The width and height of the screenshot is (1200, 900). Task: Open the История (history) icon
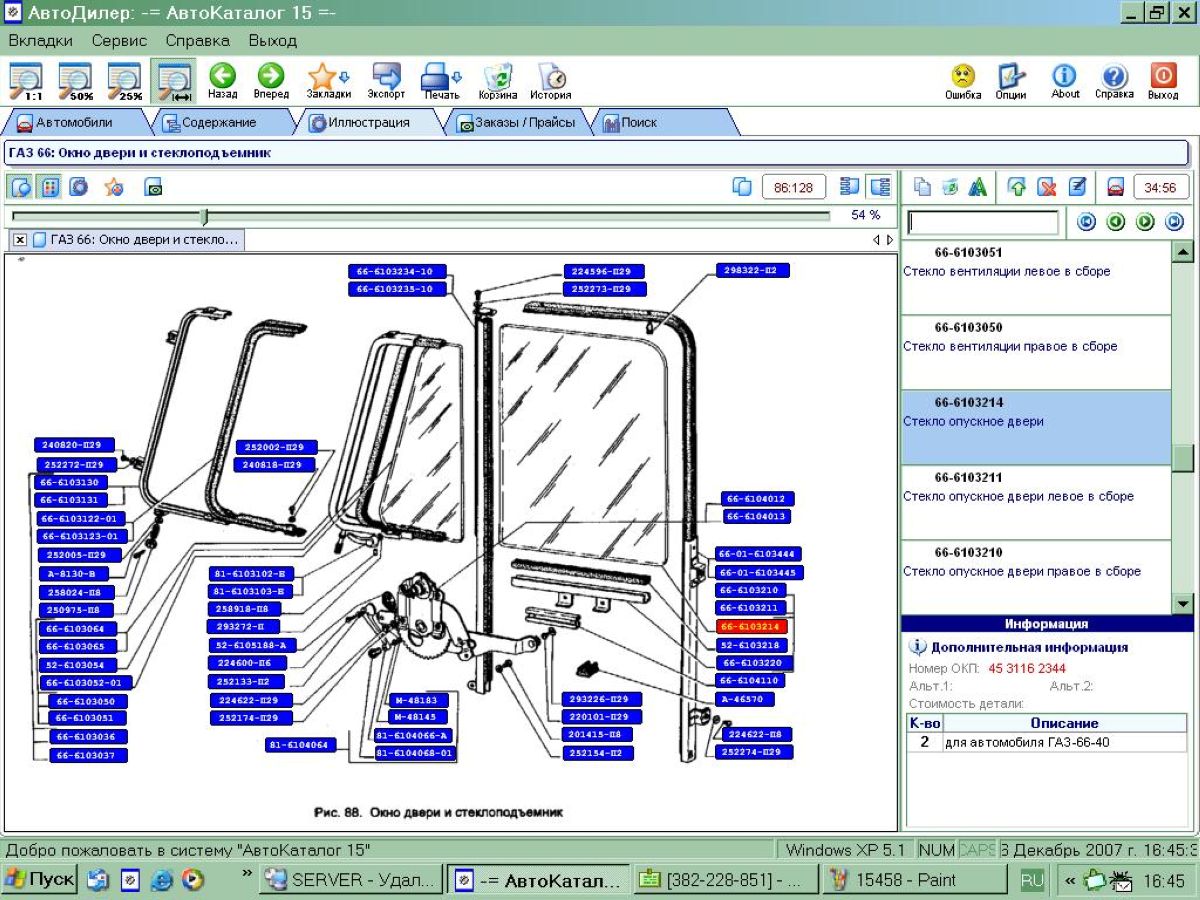pos(550,80)
